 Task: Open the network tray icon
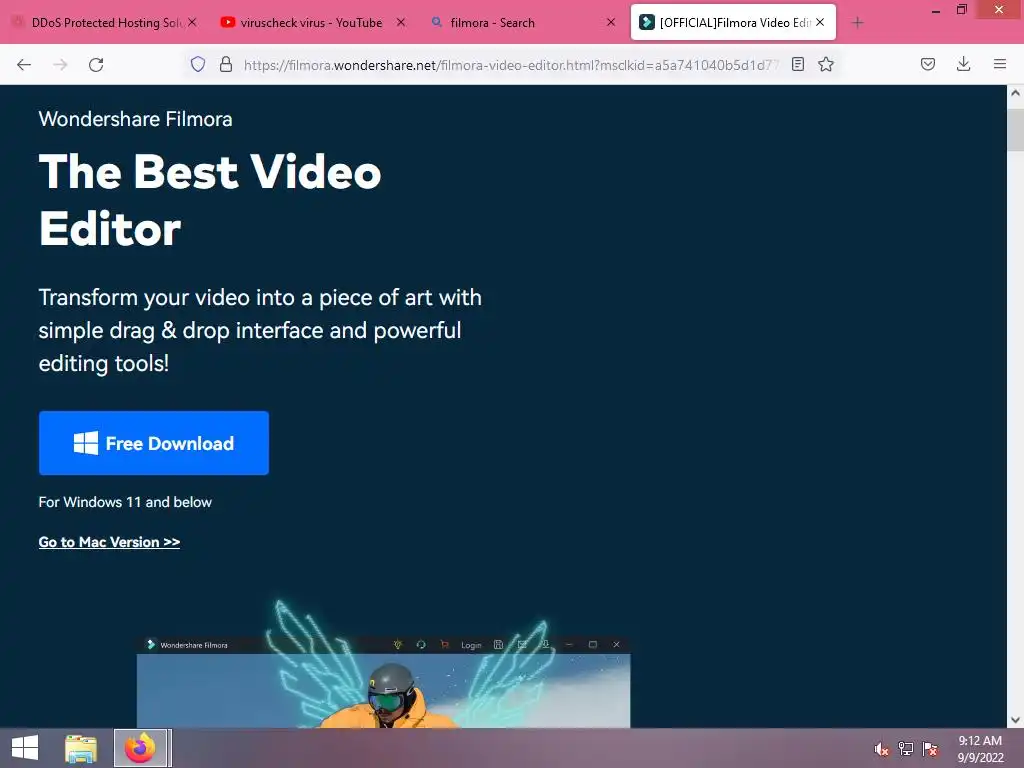[x=906, y=749]
